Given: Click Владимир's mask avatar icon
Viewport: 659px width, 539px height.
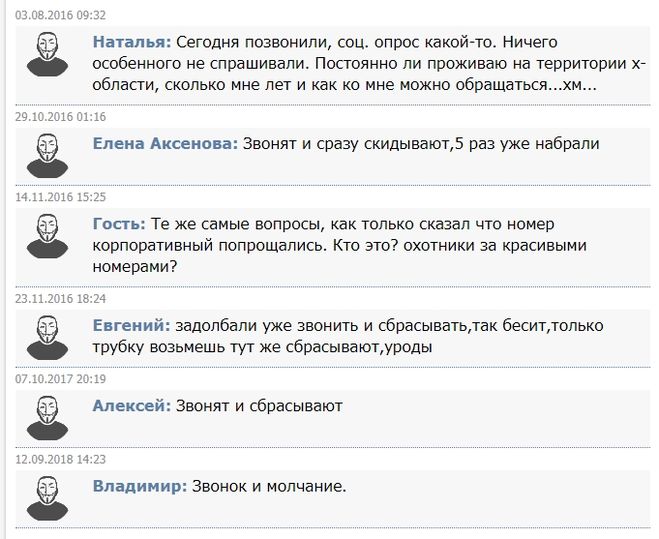Looking at the screenshot, I should 45,496.
